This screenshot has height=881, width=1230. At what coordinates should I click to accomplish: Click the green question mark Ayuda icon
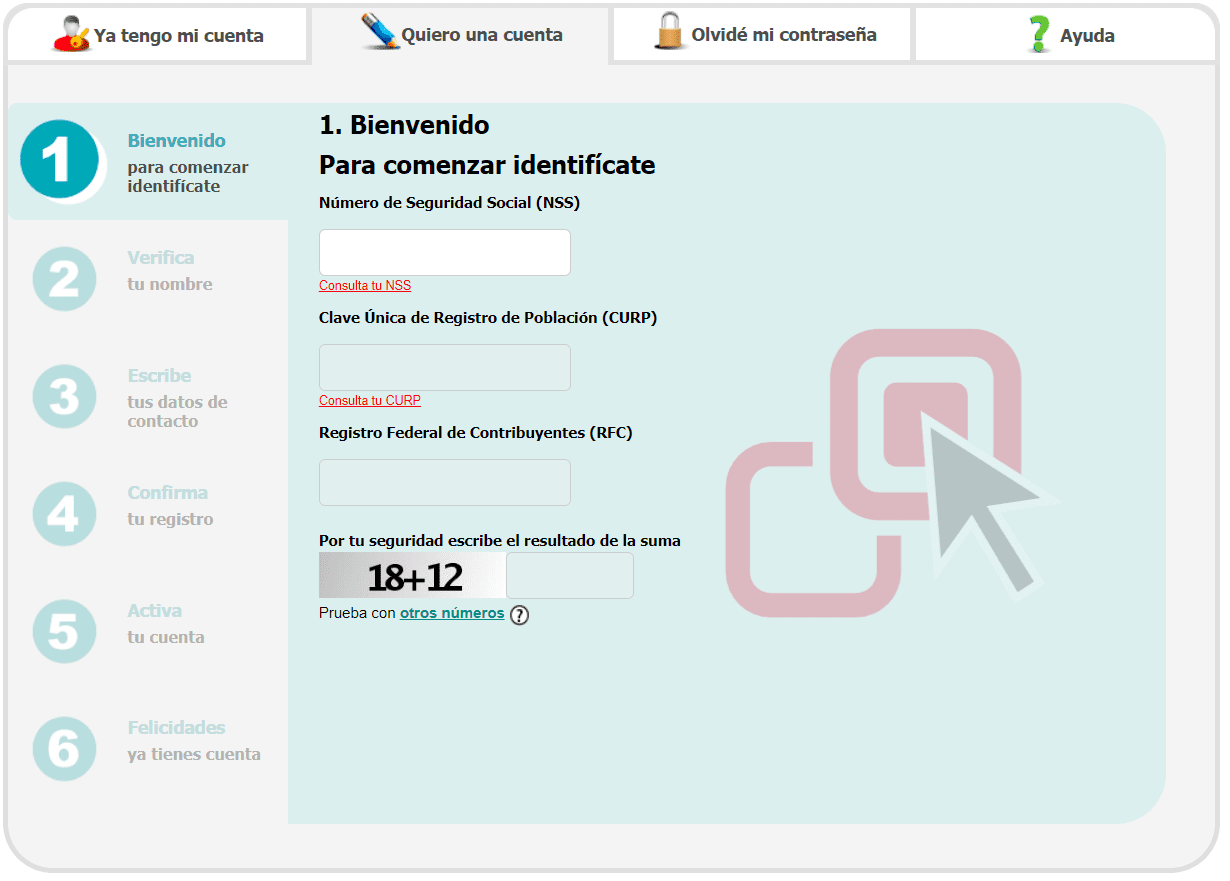click(1040, 34)
